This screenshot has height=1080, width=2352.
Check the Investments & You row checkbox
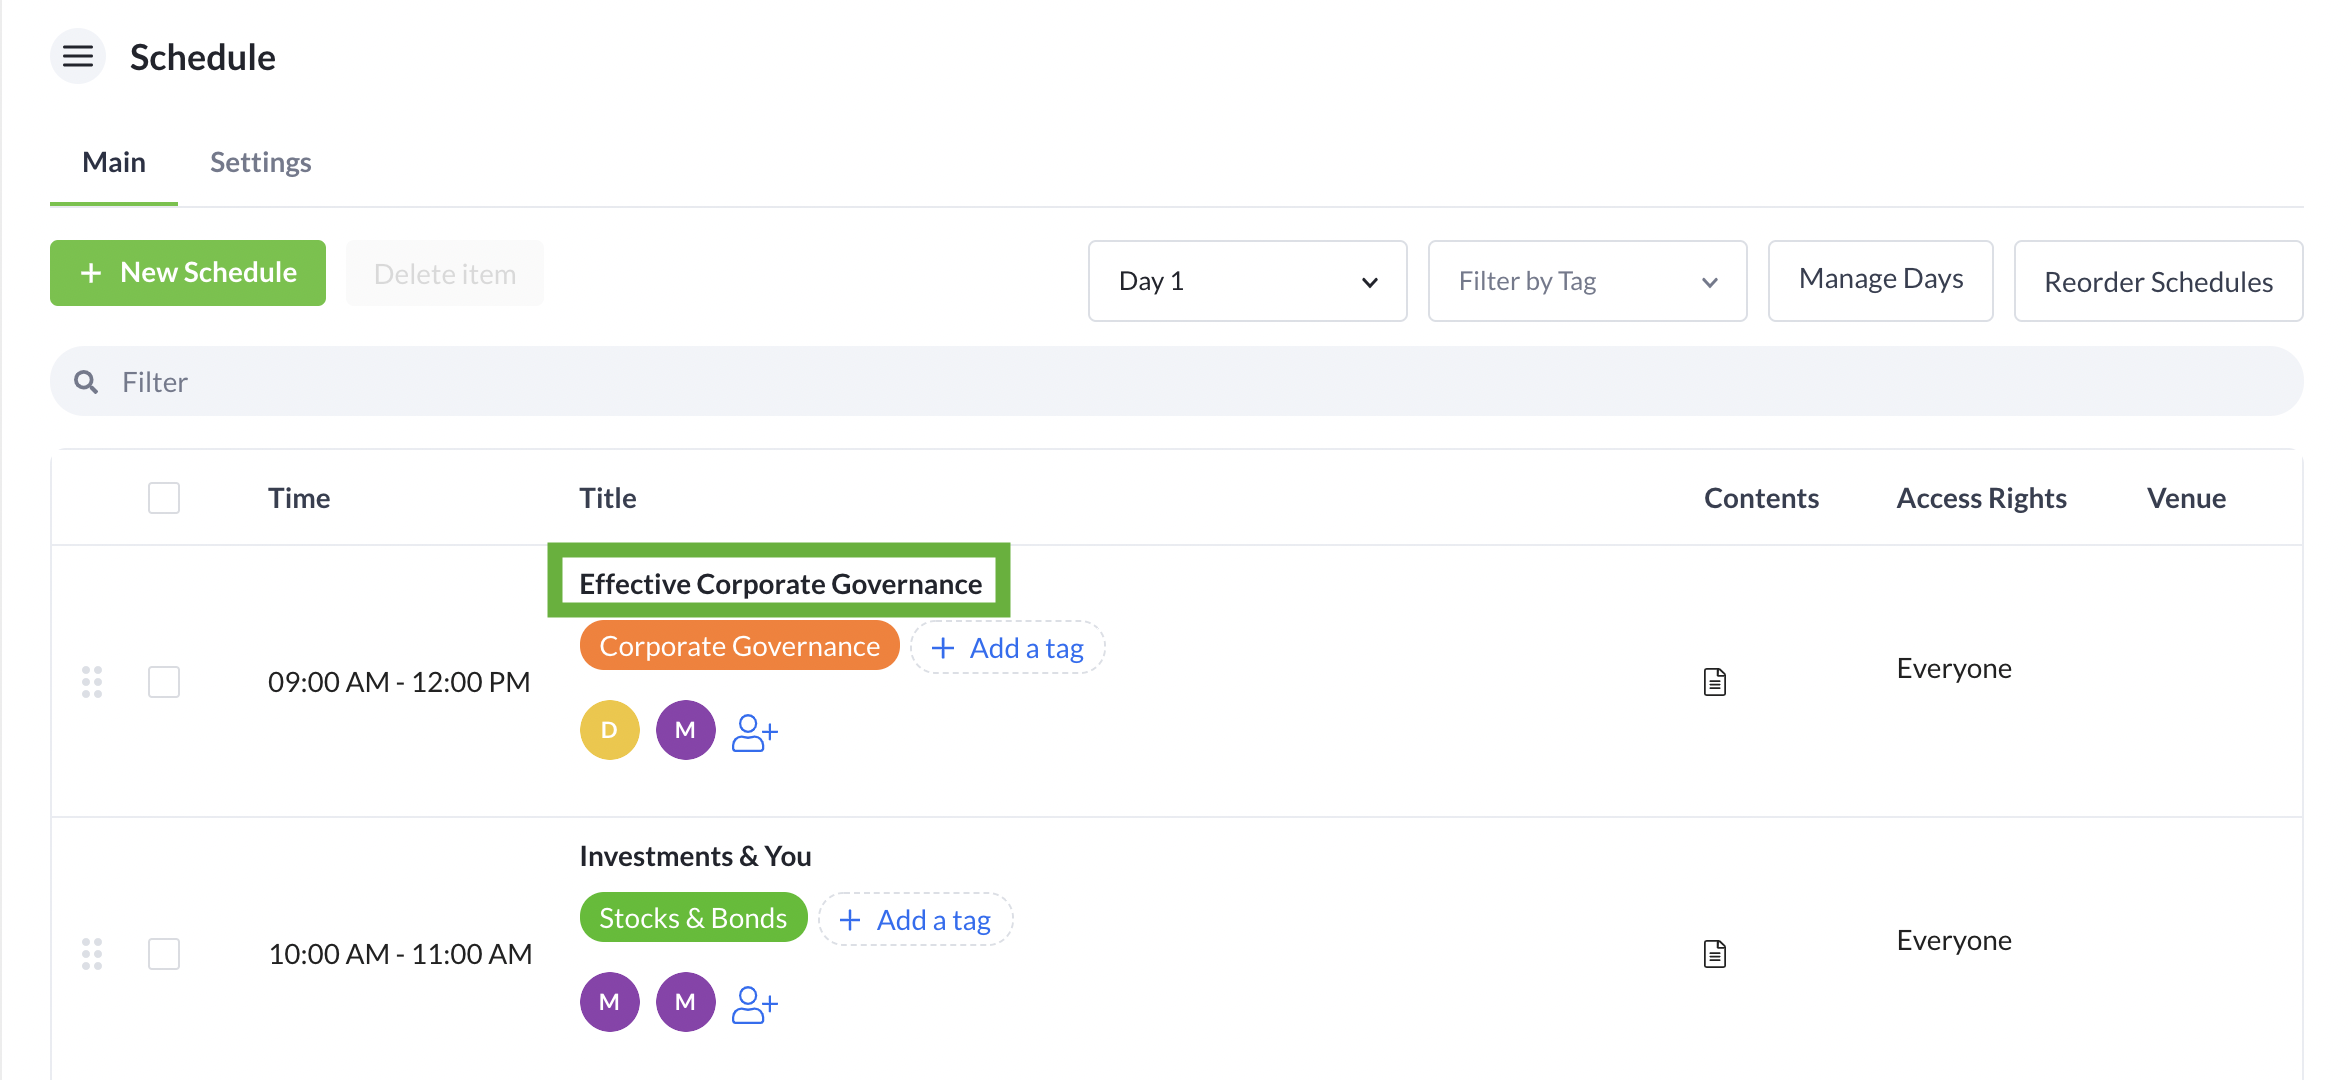(x=164, y=954)
